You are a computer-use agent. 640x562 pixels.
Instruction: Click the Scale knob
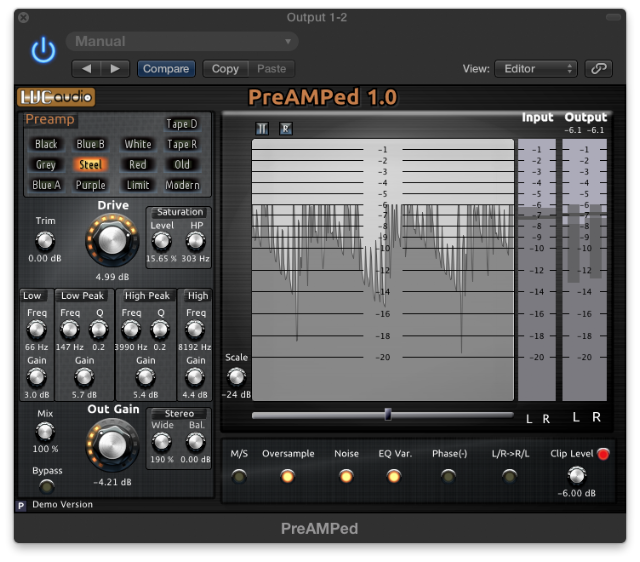point(236,377)
